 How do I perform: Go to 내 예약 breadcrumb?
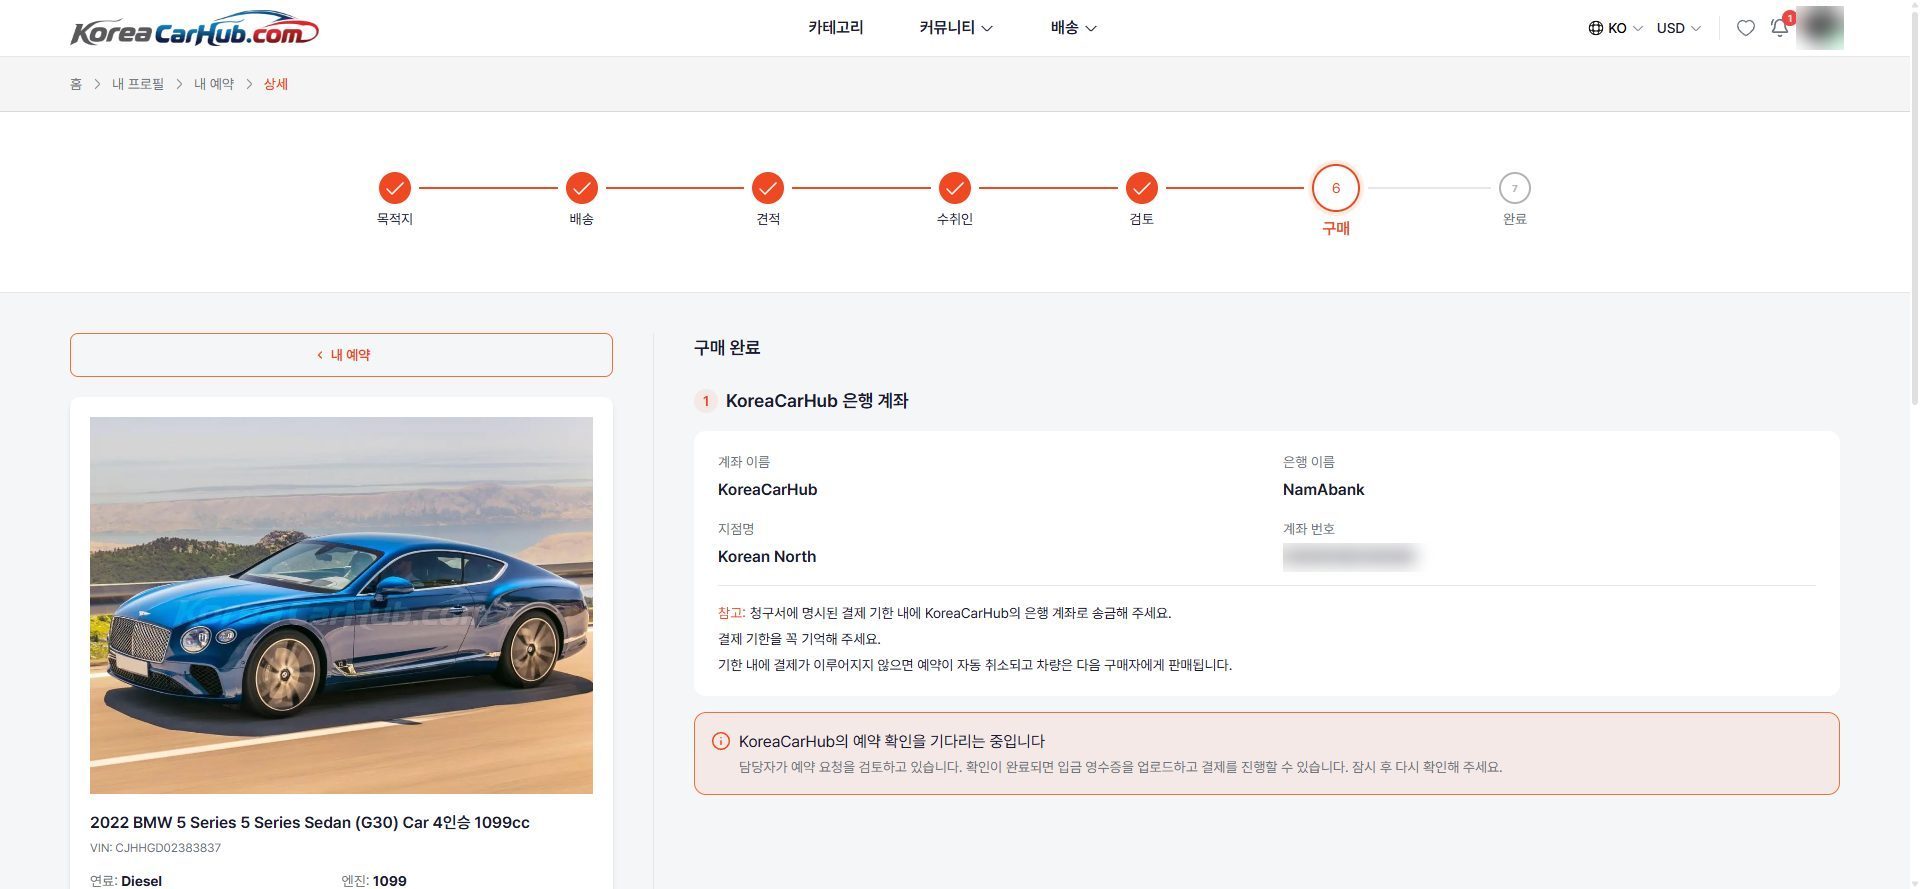click(214, 84)
